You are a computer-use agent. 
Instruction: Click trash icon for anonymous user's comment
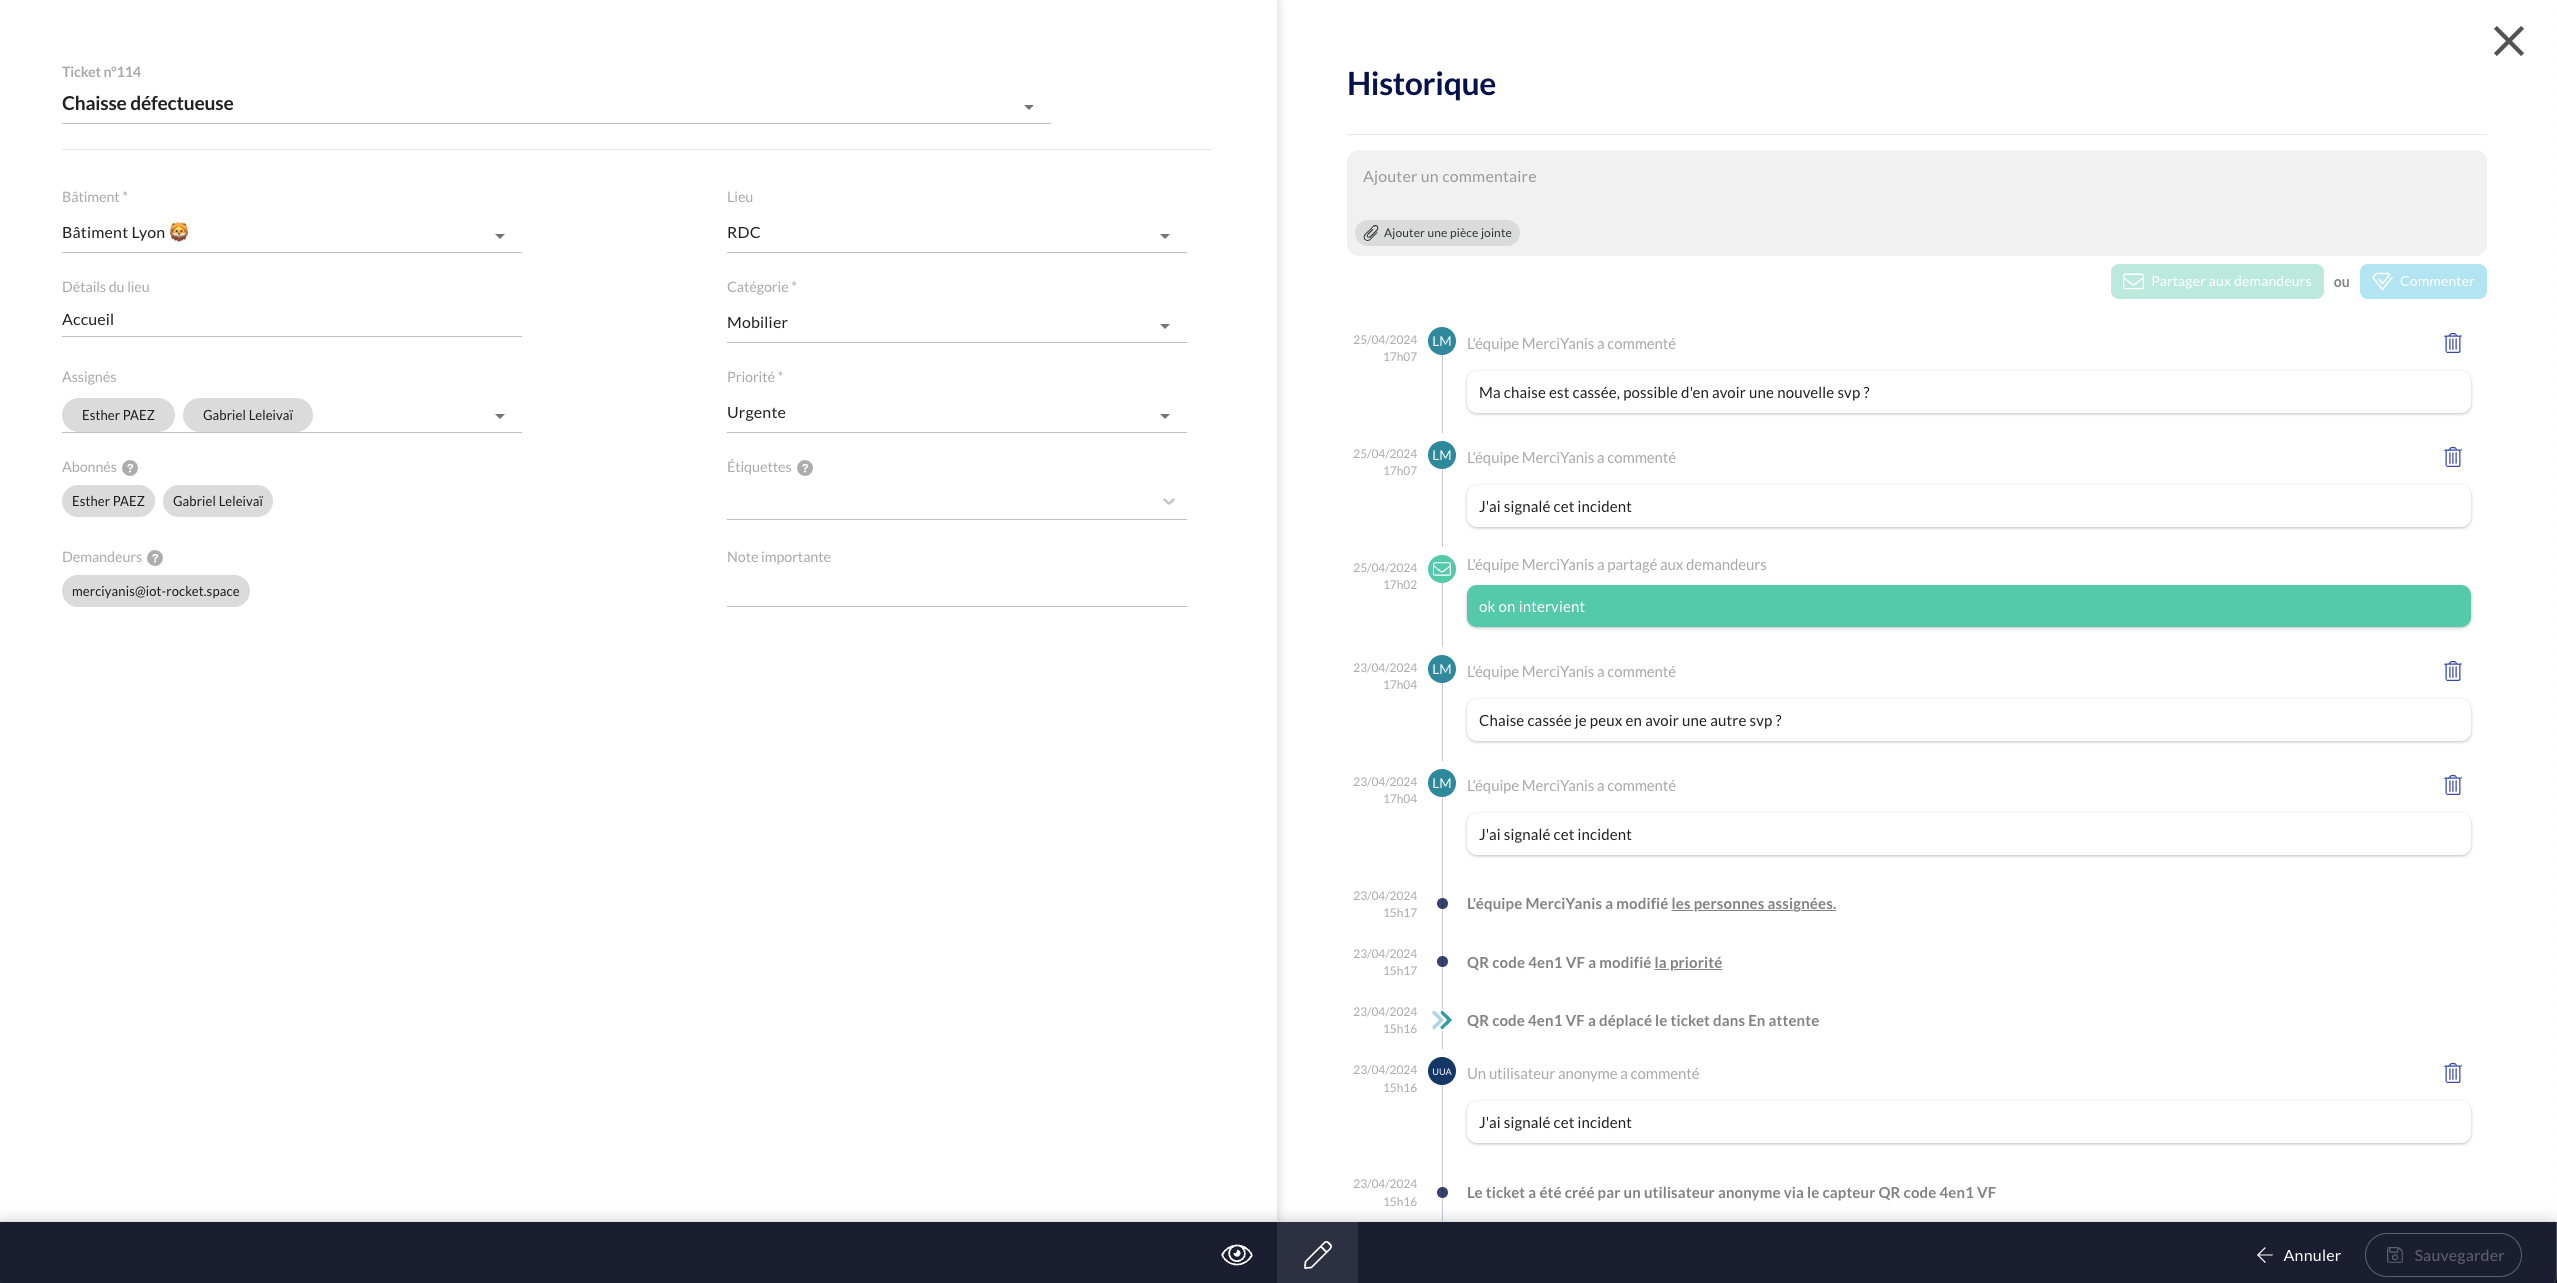pos(2452,1073)
